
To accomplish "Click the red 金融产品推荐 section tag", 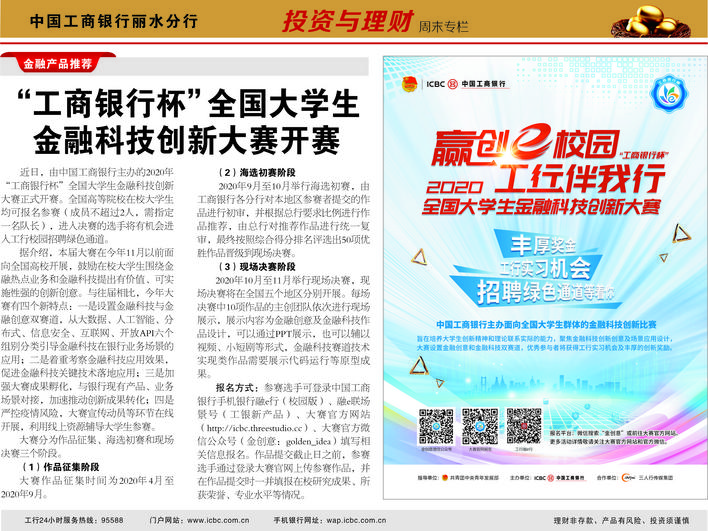I will point(58,64).
